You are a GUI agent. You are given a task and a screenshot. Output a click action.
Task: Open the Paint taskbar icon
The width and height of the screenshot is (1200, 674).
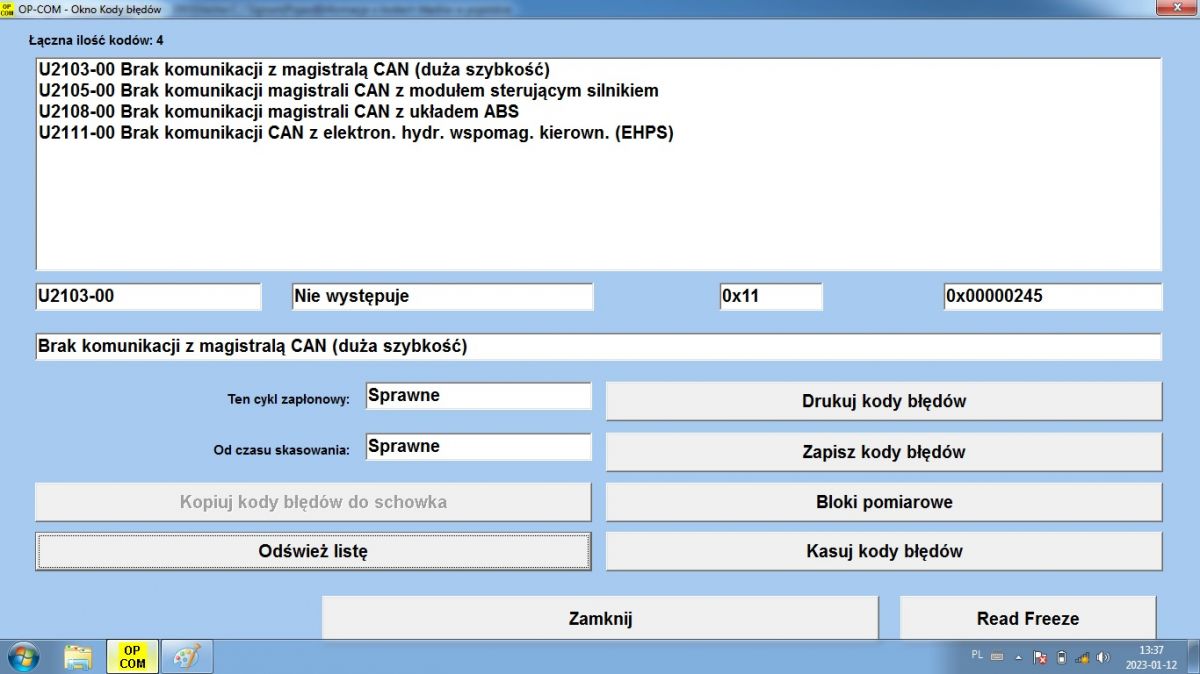[x=187, y=657]
